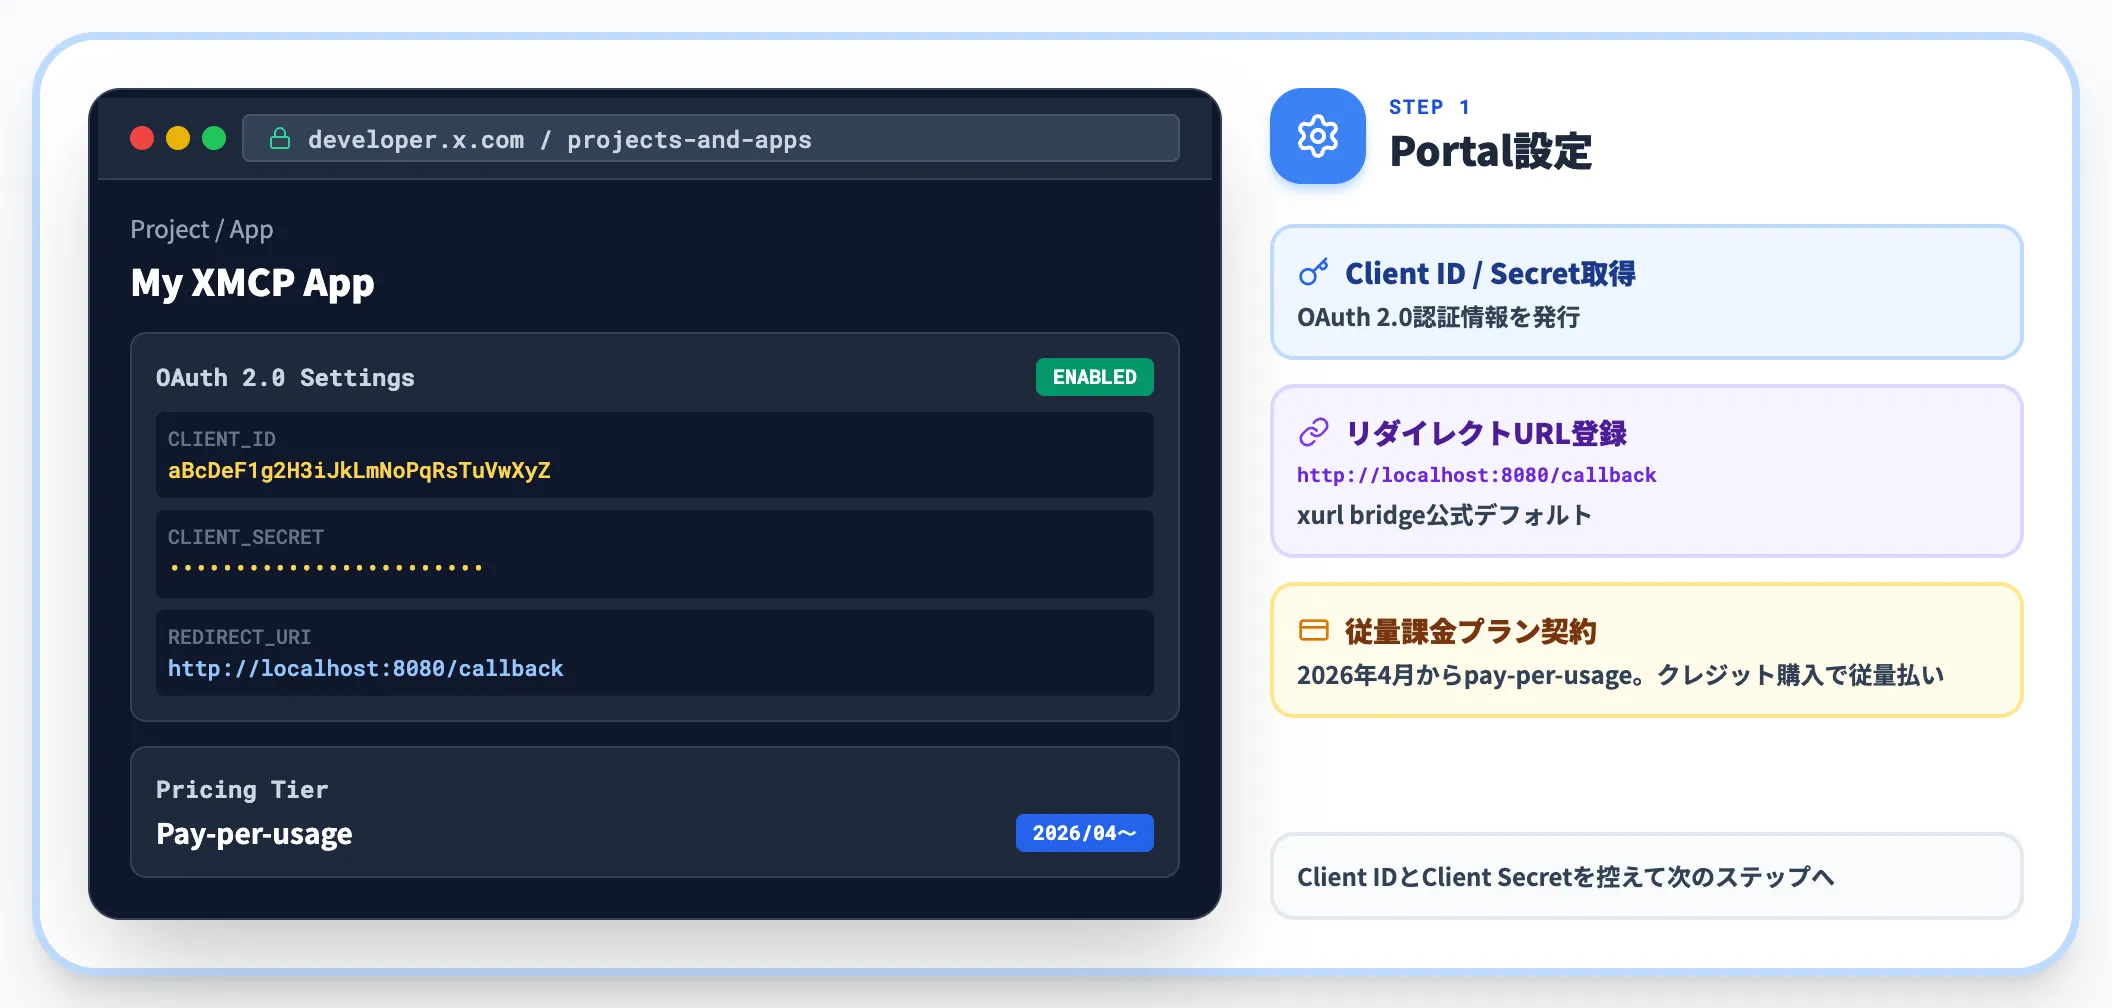Click the 従量課金プラン契約 card title
Image resolution: width=2112 pixels, height=1008 pixels.
1470,631
